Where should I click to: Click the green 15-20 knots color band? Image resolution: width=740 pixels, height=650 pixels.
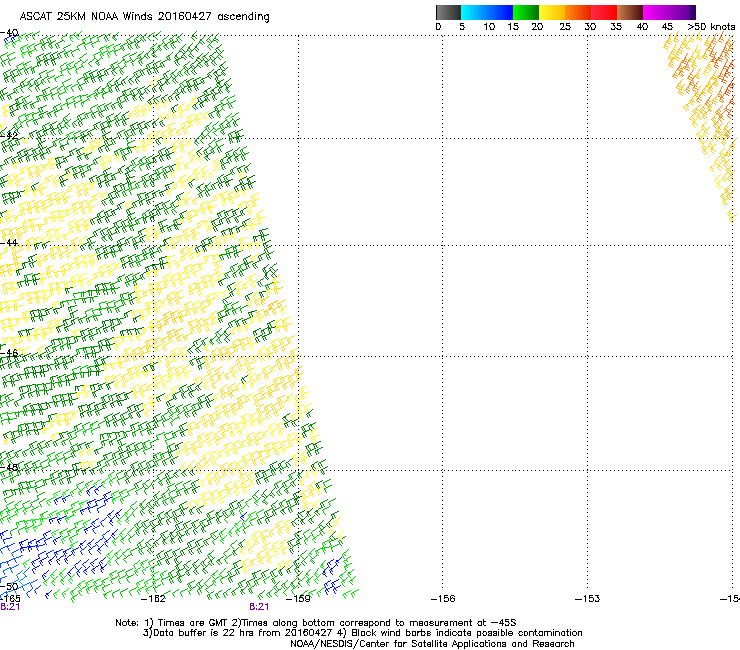pos(526,12)
